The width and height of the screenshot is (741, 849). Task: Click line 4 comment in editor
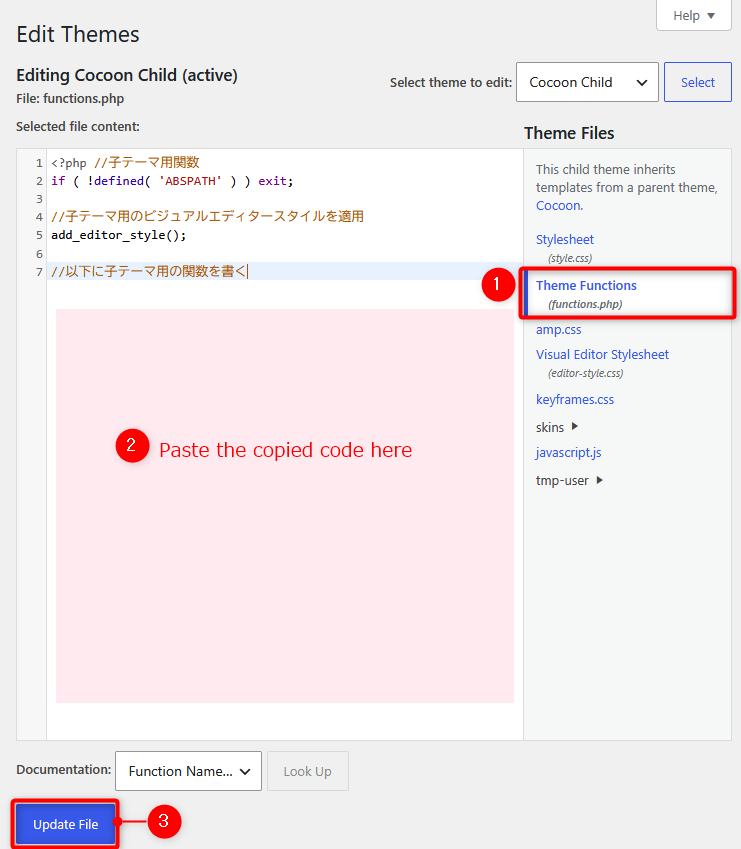pos(207,217)
